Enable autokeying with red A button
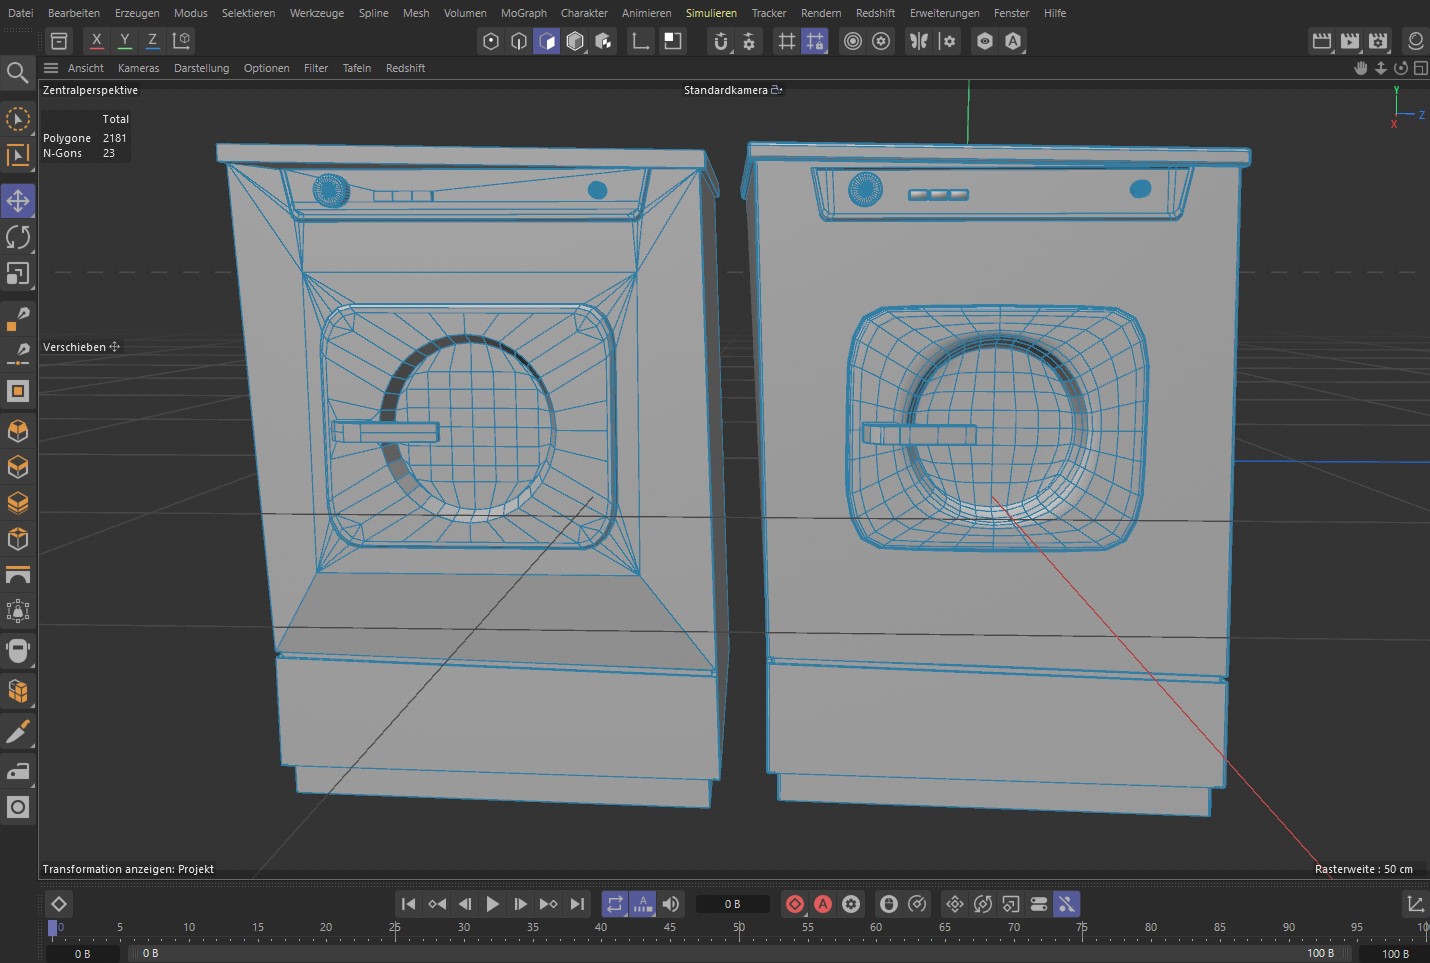The height and width of the screenshot is (963, 1430). pyautogui.click(x=823, y=904)
